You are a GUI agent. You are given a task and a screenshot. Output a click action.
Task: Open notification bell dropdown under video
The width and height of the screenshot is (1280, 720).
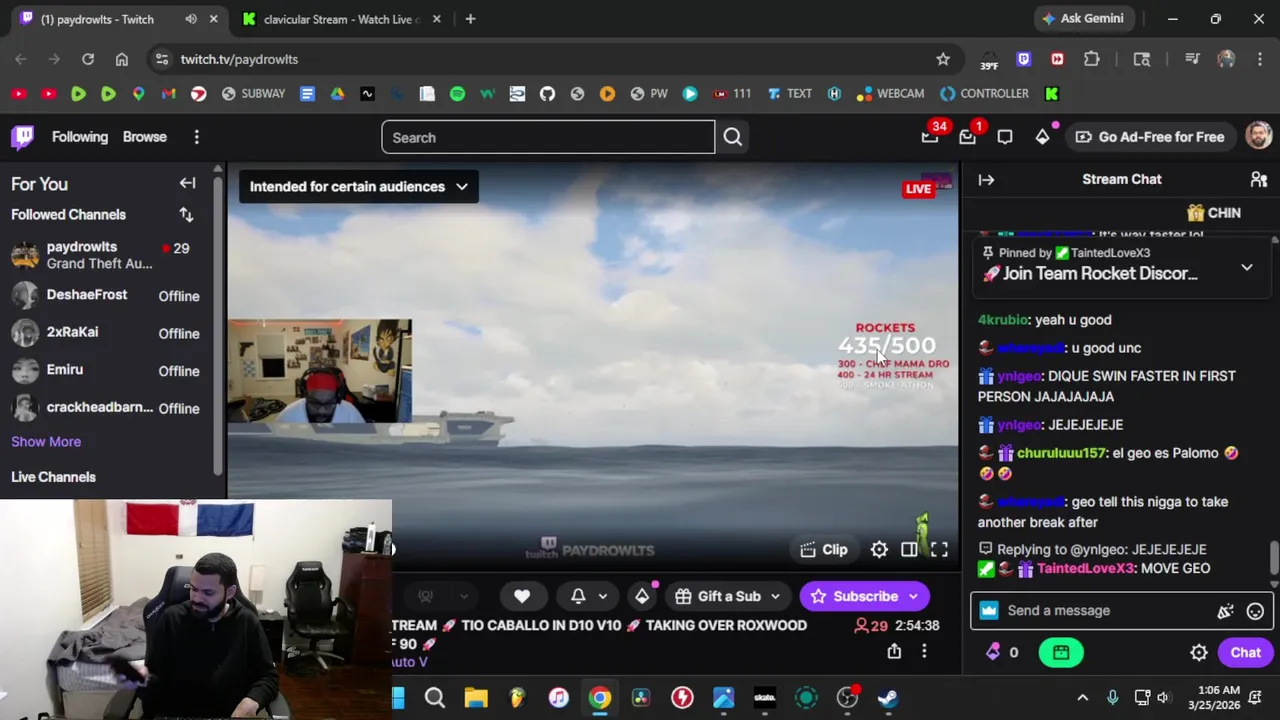(589, 596)
